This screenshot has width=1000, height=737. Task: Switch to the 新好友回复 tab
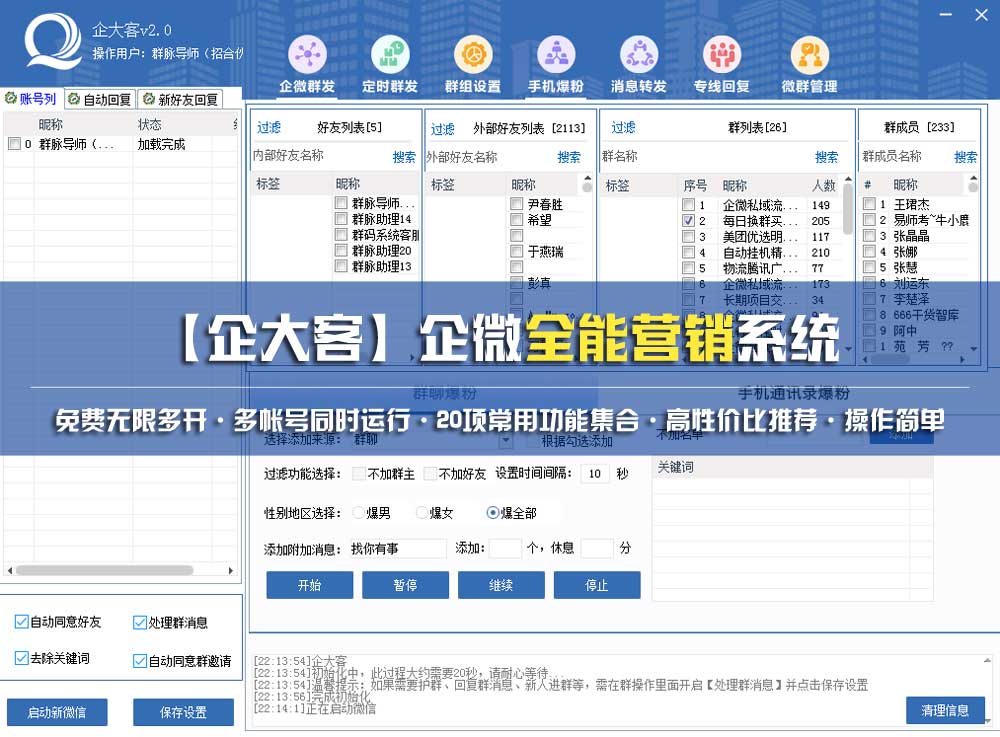[180, 99]
